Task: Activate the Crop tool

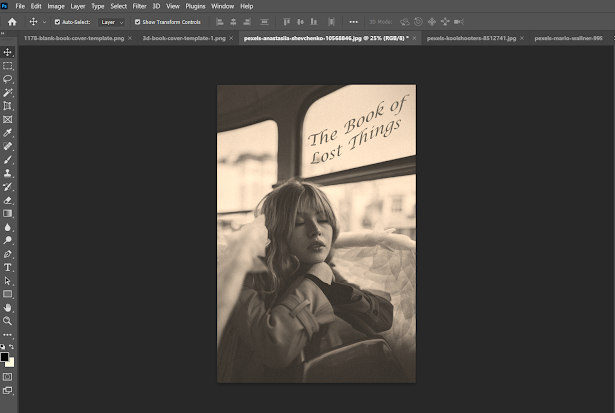Action: pos(8,105)
